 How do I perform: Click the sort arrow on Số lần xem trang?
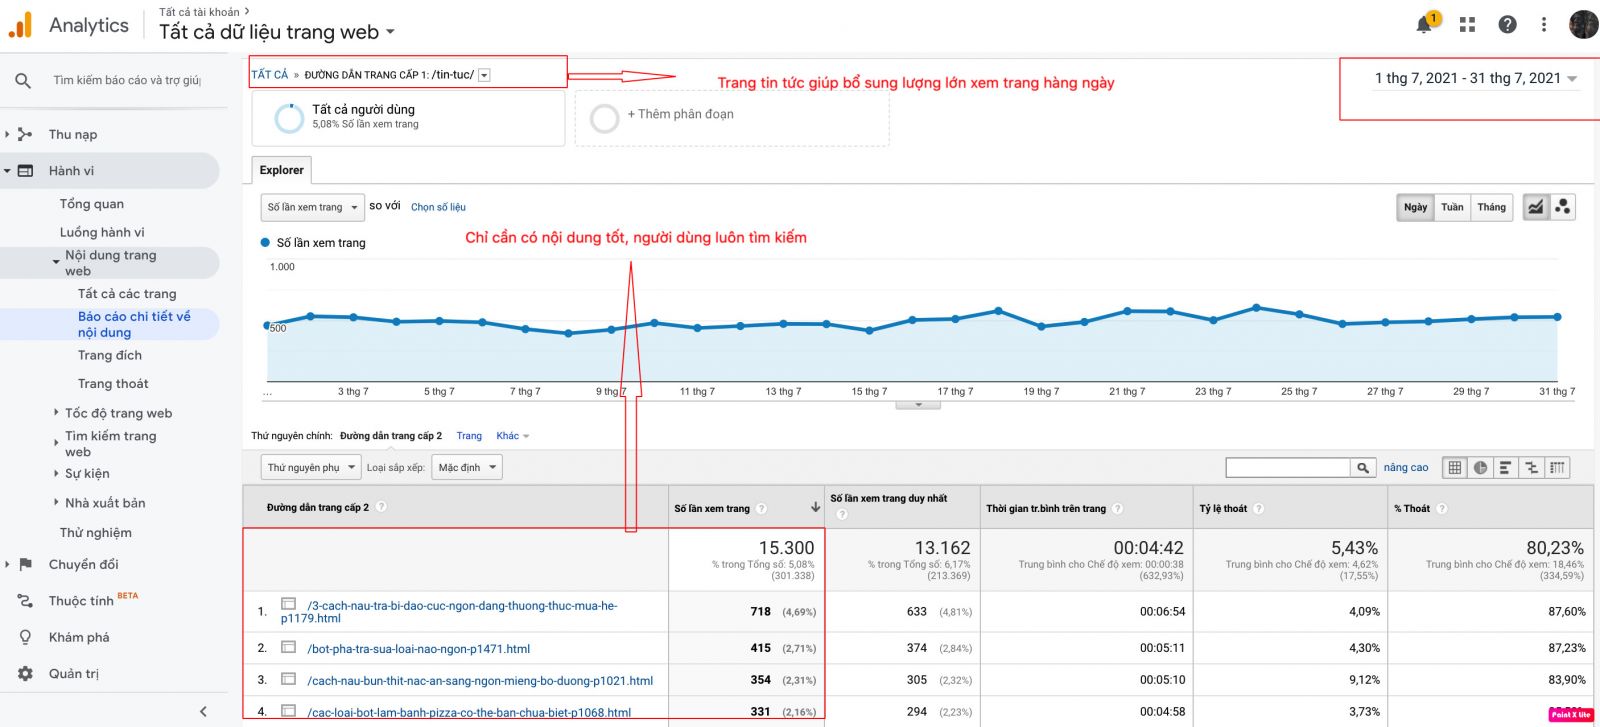tap(815, 508)
